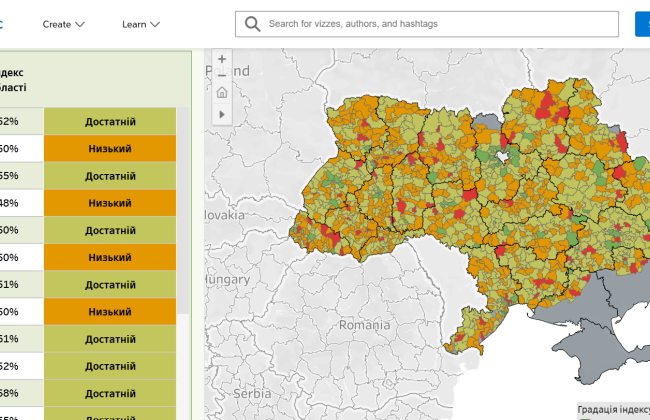The width and height of the screenshot is (650, 420).
Task: Select Низький cell in the 48% row
Action: (110, 203)
